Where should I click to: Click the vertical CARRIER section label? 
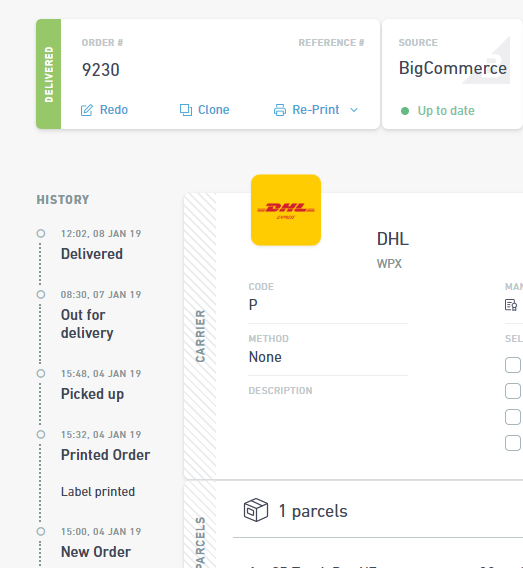point(200,336)
